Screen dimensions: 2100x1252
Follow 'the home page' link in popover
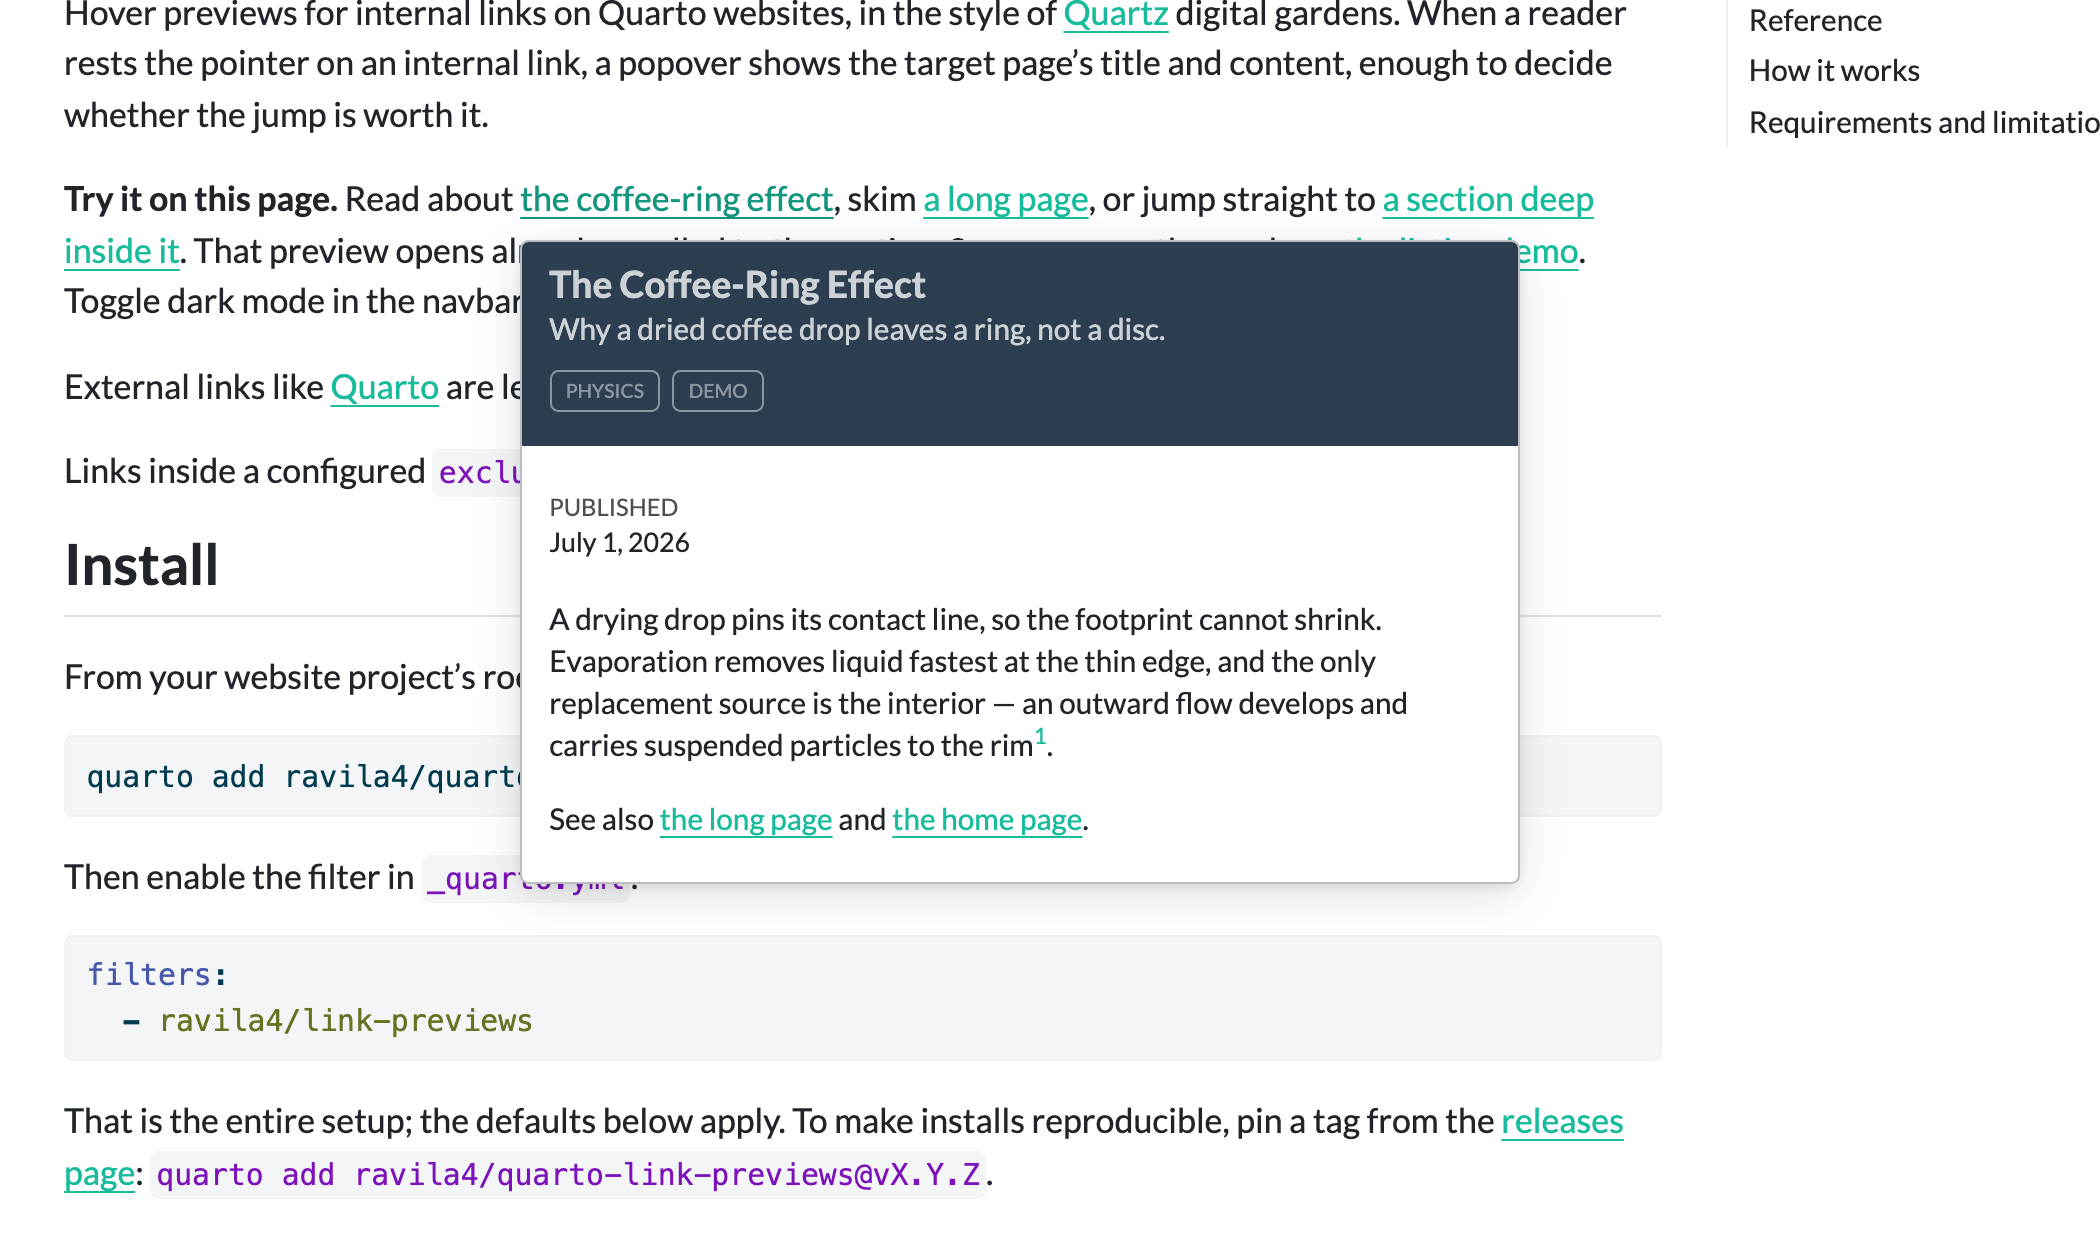pyautogui.click(x=986, y=820)
